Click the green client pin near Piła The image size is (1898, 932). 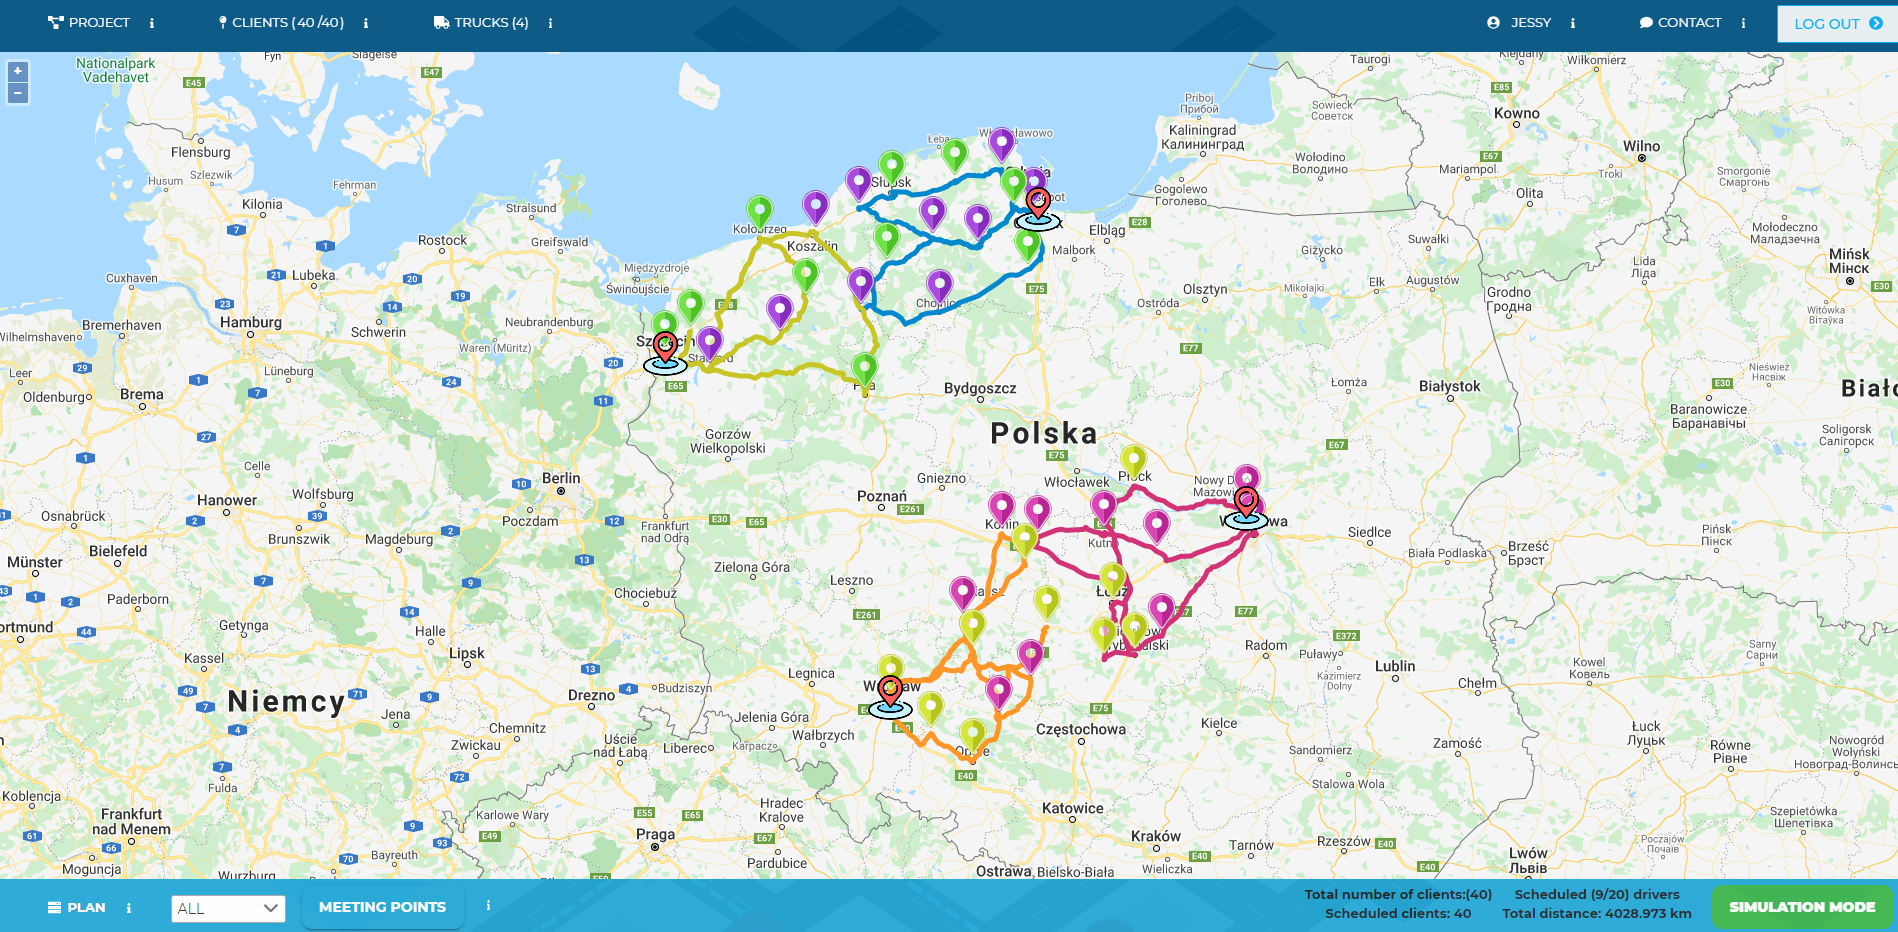tap(865, 369)
